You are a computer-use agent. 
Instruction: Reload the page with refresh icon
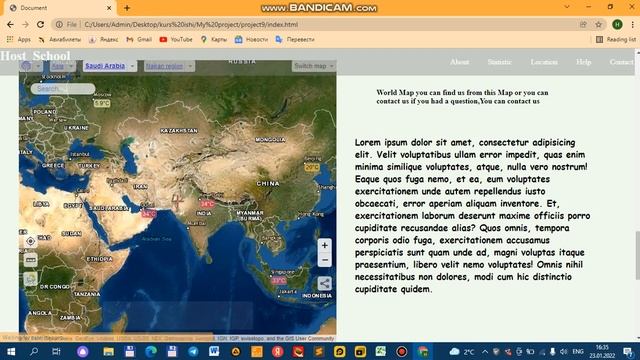coord(40,24)
